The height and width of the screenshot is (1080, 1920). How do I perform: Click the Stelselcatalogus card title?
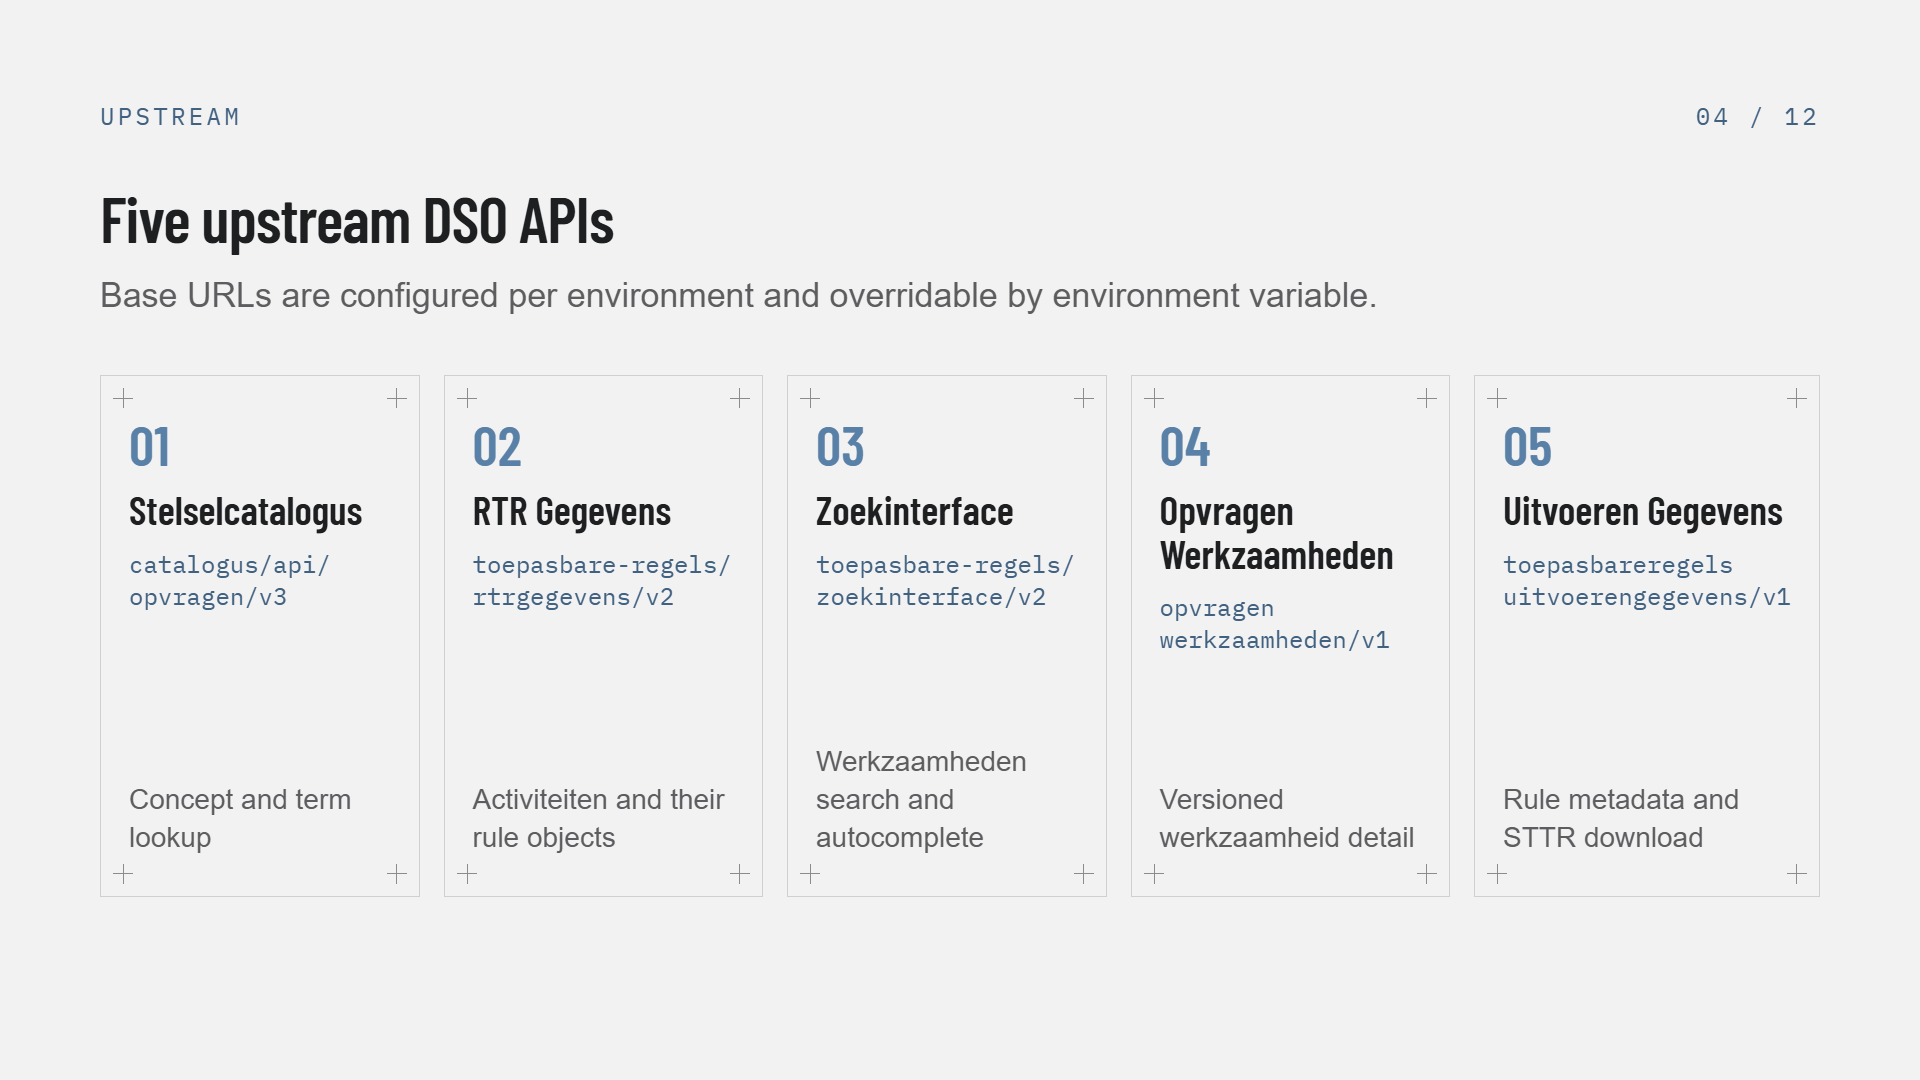pos(246,512)
